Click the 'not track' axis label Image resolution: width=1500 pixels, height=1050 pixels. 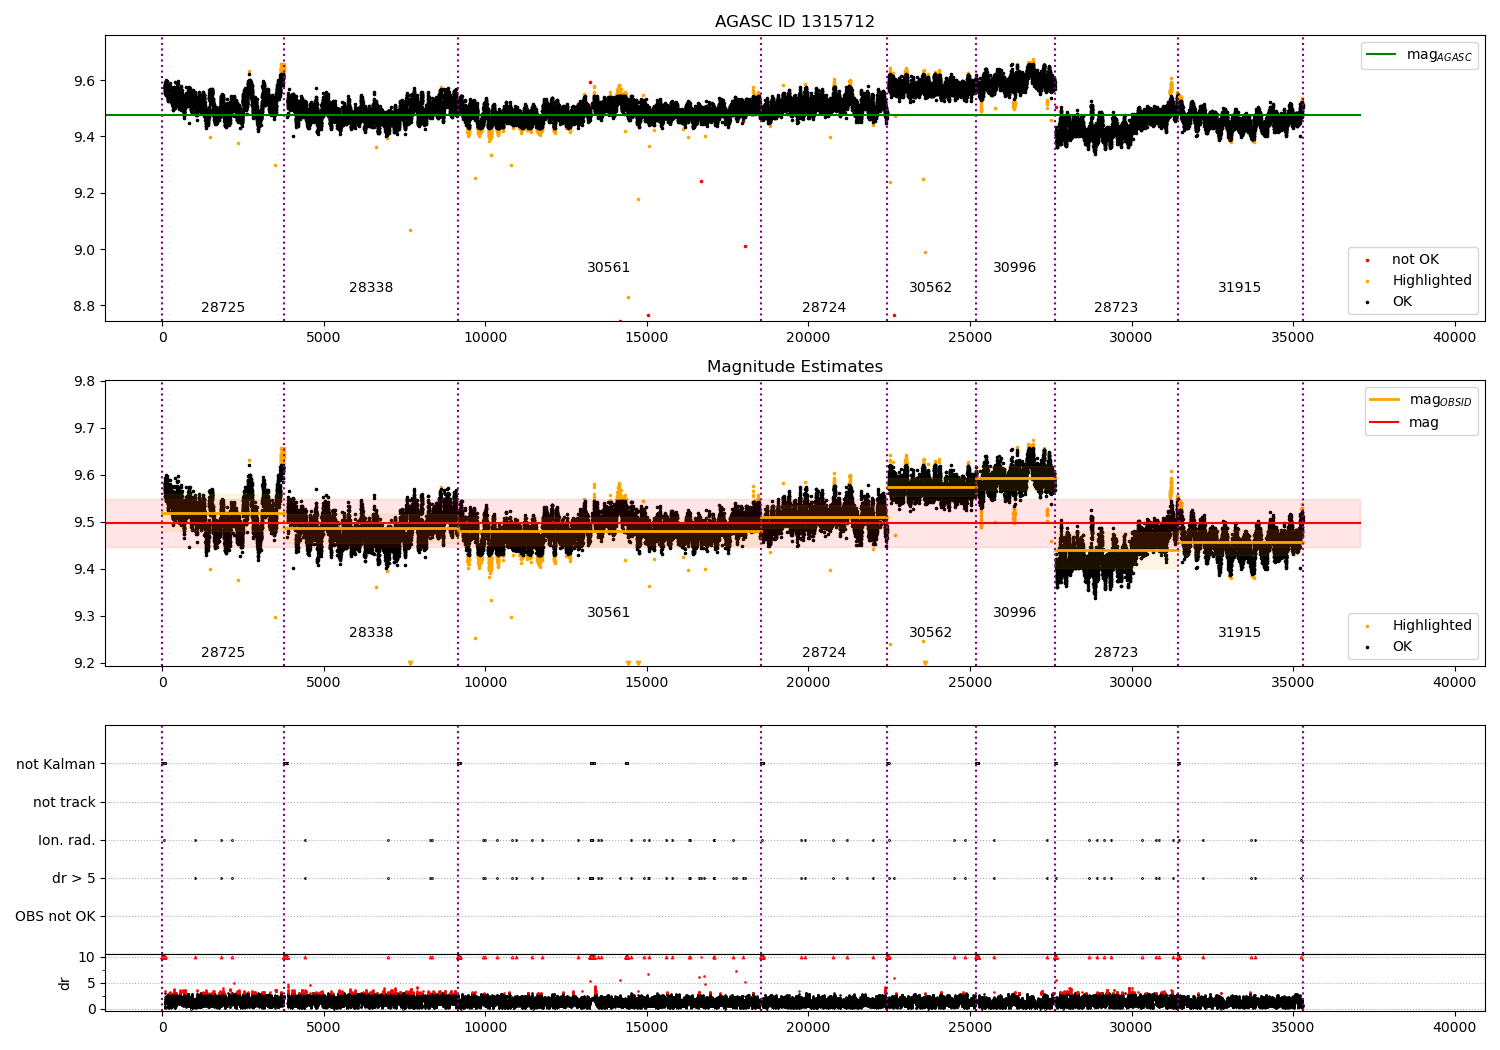64,802
